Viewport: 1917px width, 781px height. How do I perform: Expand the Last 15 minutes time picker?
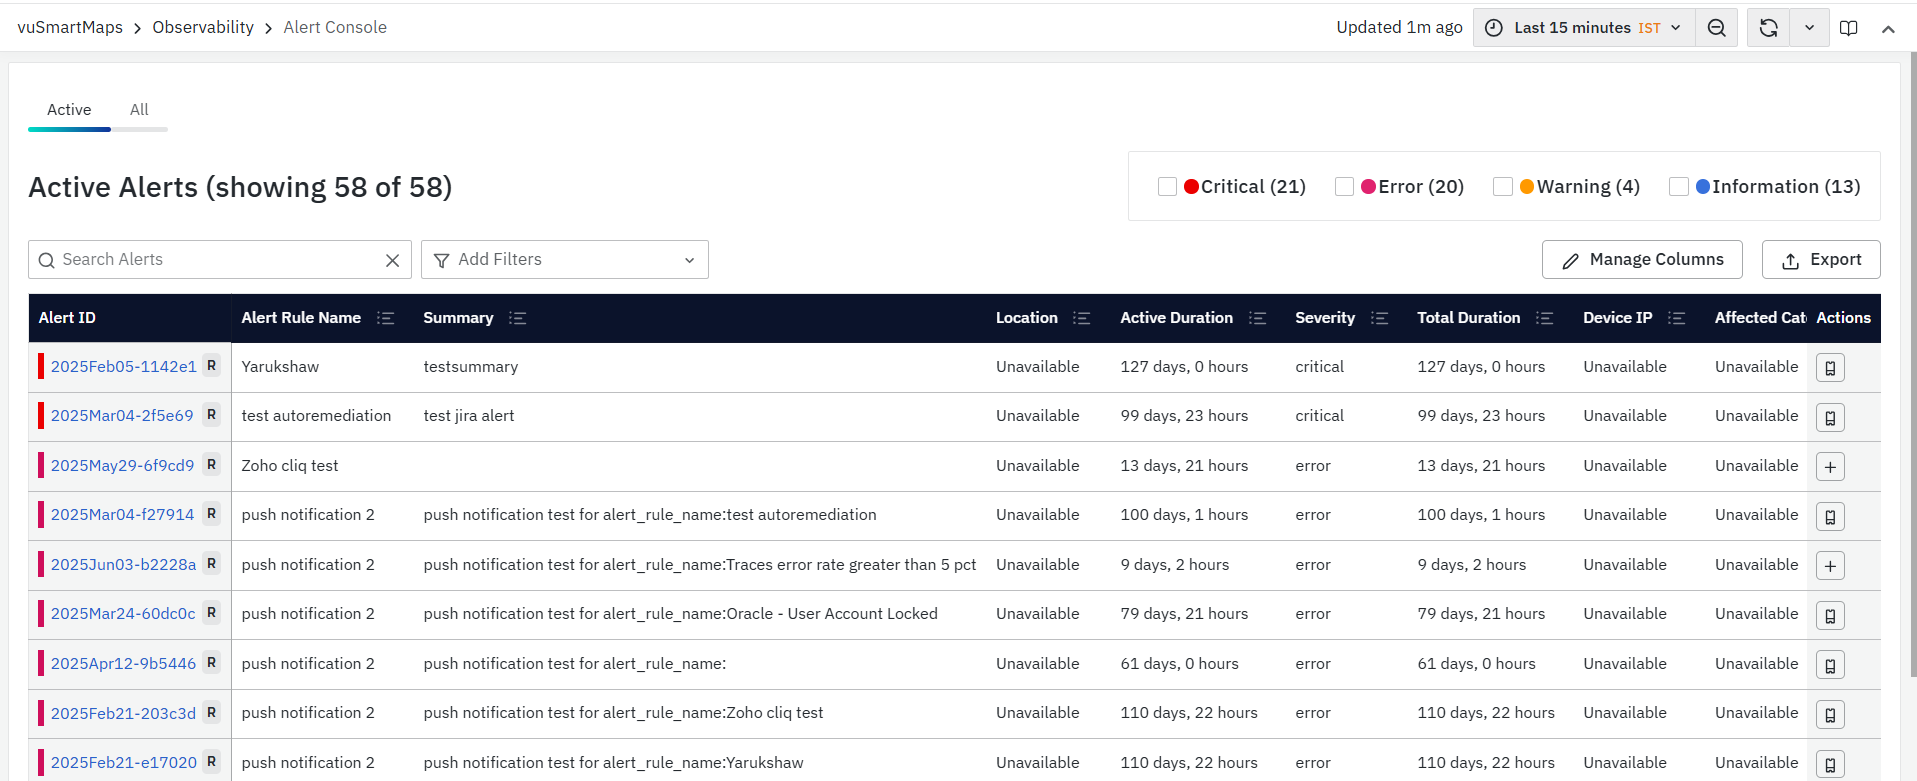coord(1584,28)
